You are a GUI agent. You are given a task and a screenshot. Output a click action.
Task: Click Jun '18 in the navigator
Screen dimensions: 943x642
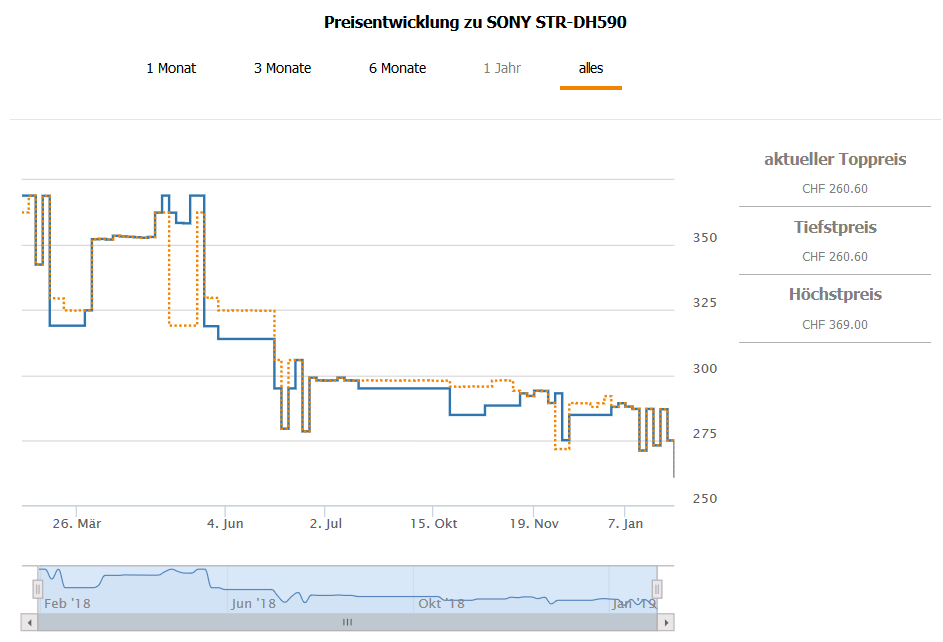pyautogui.click(x=253, y=603)
